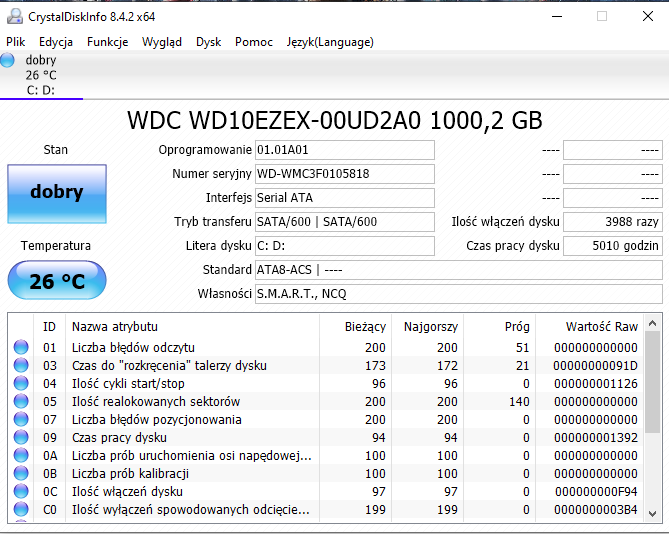Screen dimensions: 669x534
Task: Click the attribute list scrollbar thumb
Action: (652, 382)
